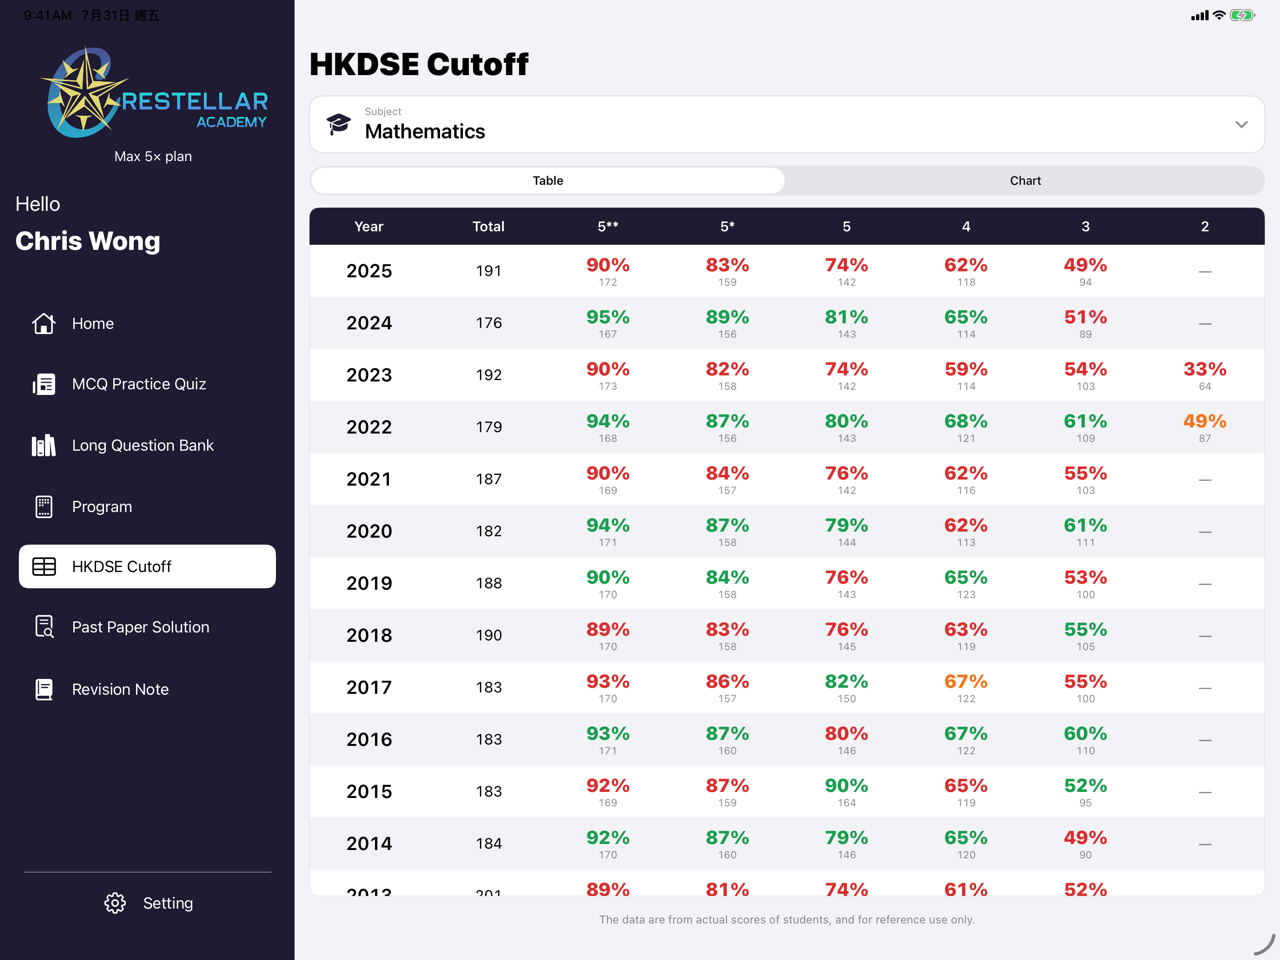
Task: Click 2018 5* cutoff 83%
Action: pyautogui.click(x=727, y=629)
